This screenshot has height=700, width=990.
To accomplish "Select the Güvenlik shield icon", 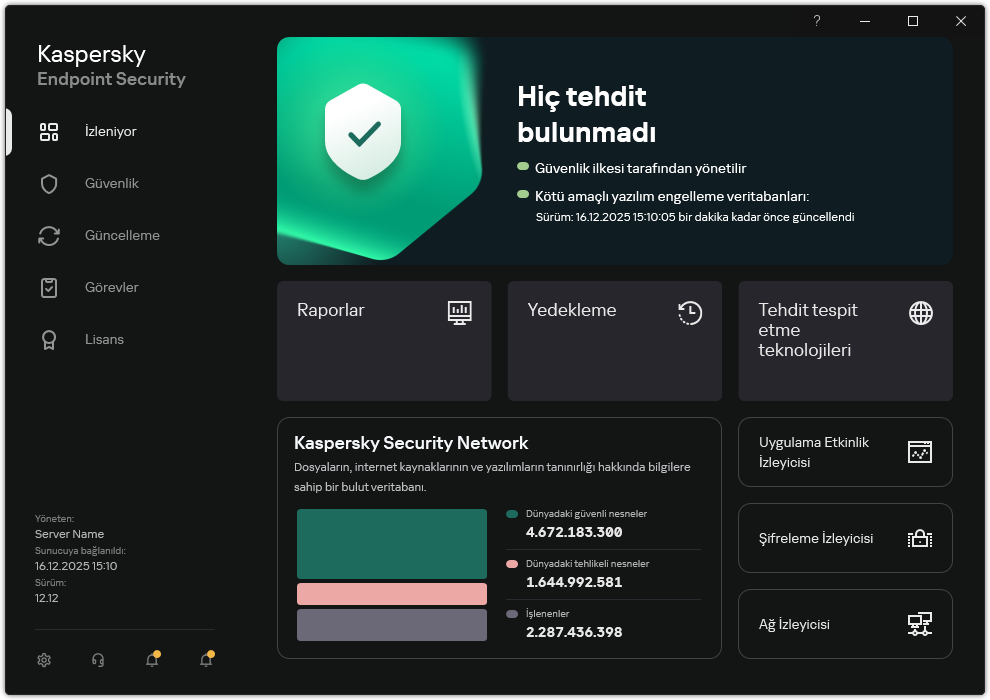I will point(49,183).
